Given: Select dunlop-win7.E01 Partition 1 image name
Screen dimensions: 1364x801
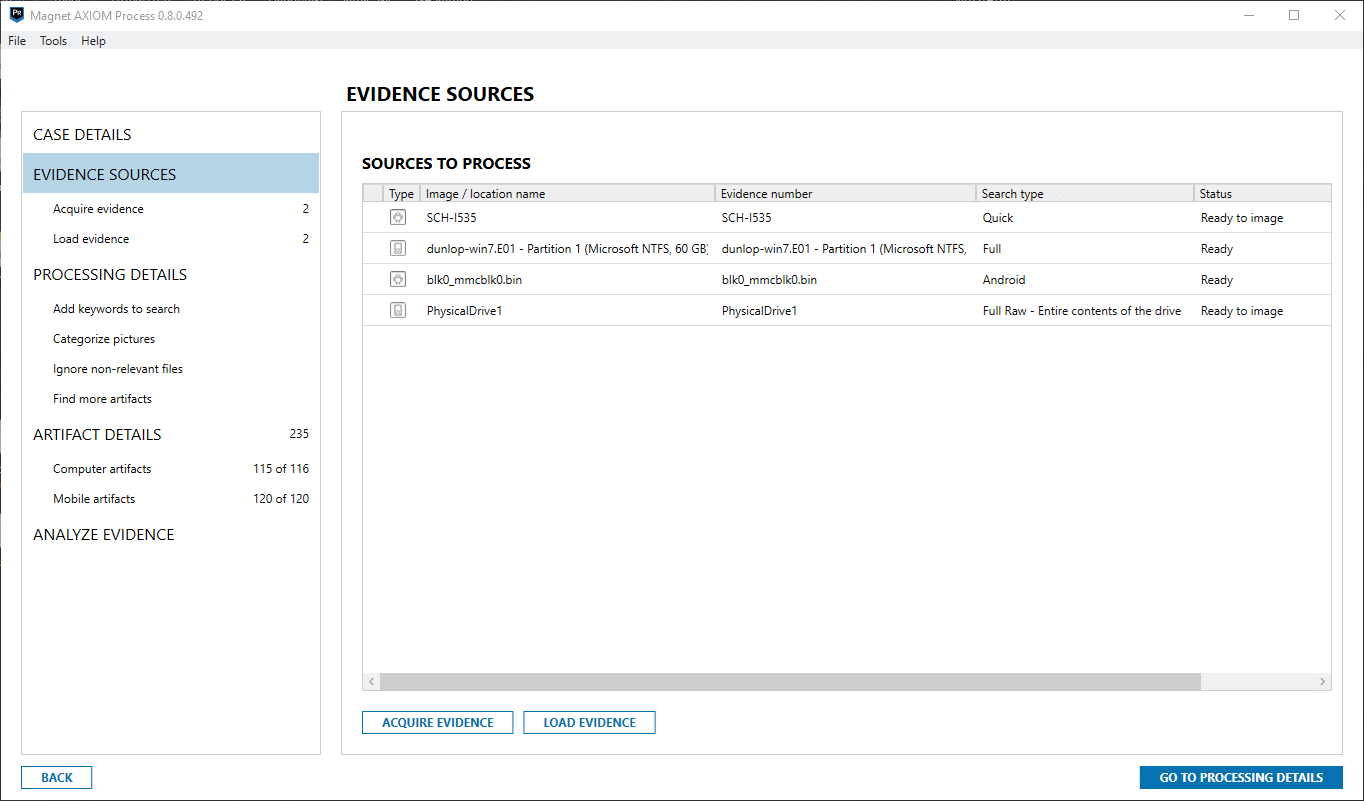Looking at the screenshot, I should pyautogui.click(x=567, y=248).
